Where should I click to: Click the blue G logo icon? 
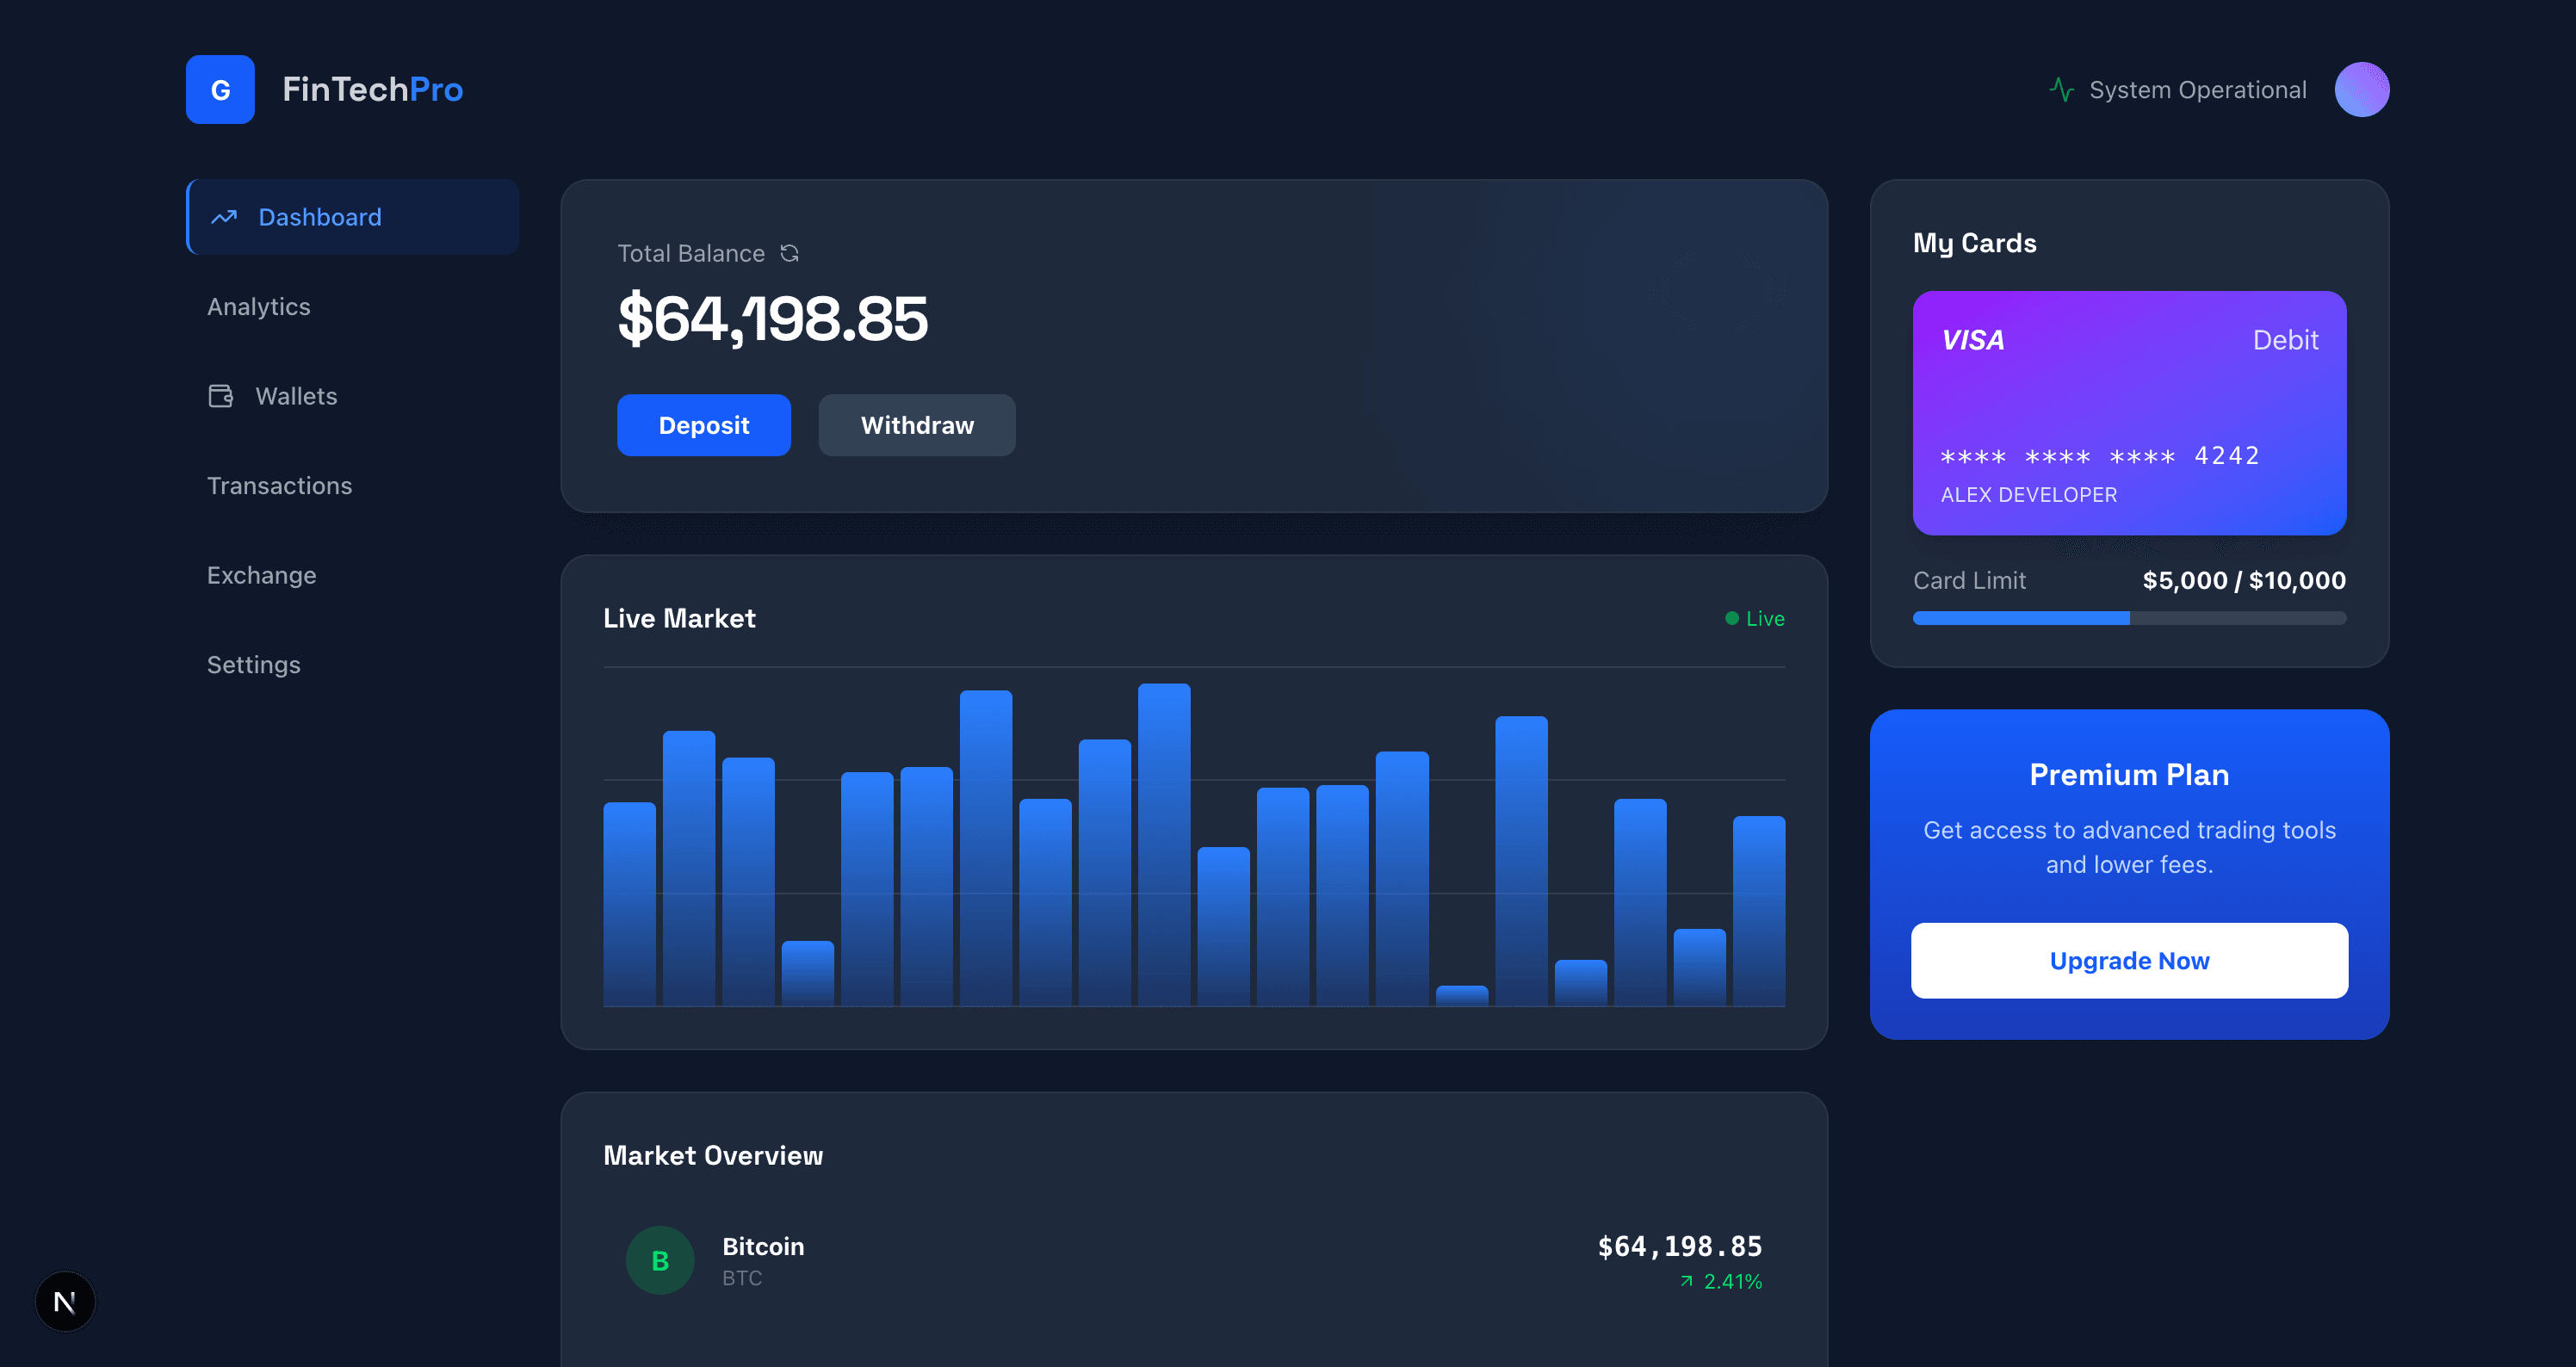tap(220, 90)
